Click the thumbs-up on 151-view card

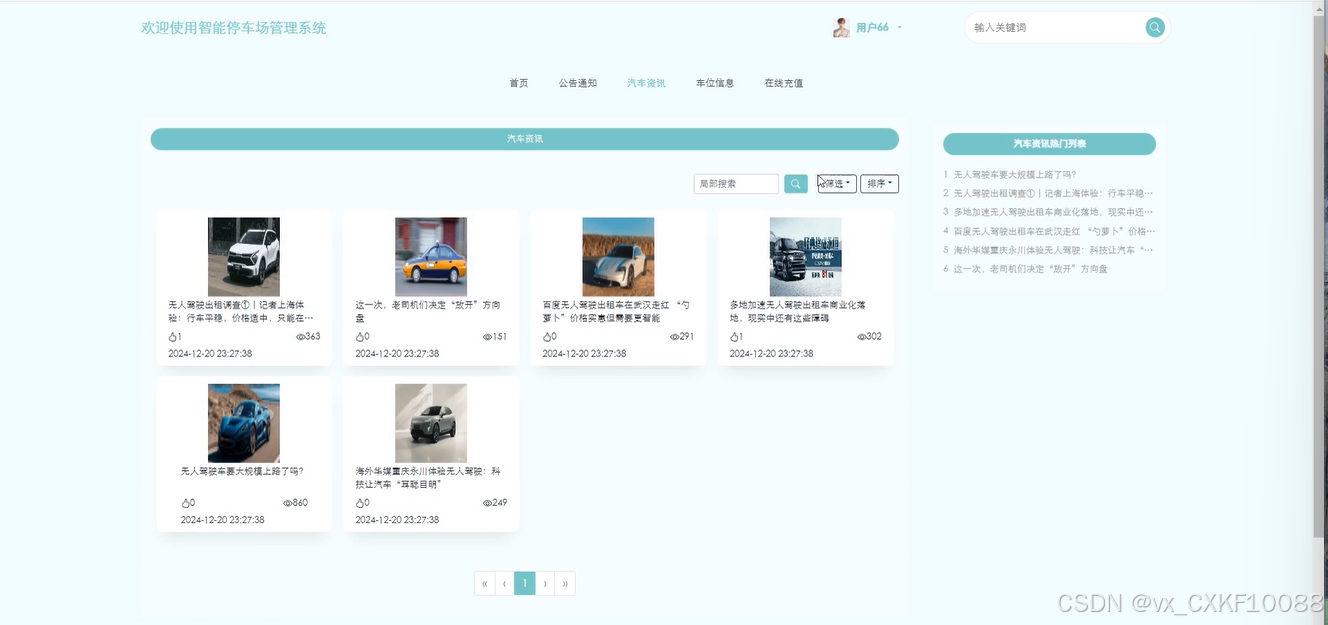[360, 337]
